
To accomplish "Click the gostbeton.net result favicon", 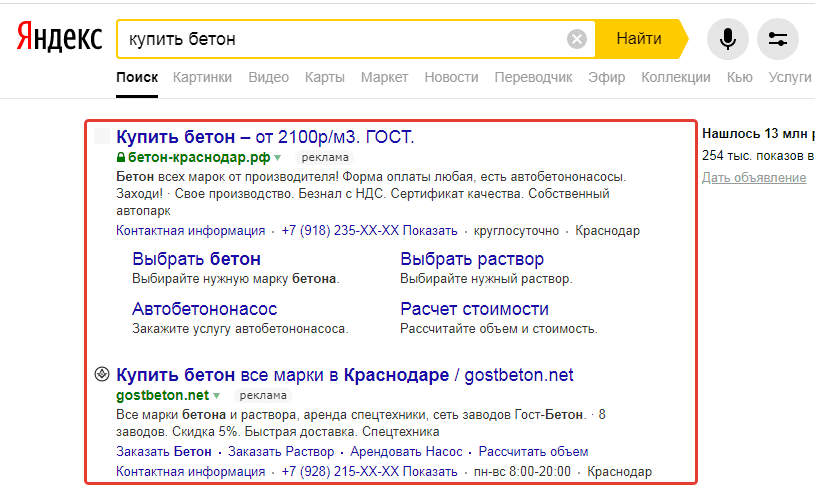I will [101, 375].
